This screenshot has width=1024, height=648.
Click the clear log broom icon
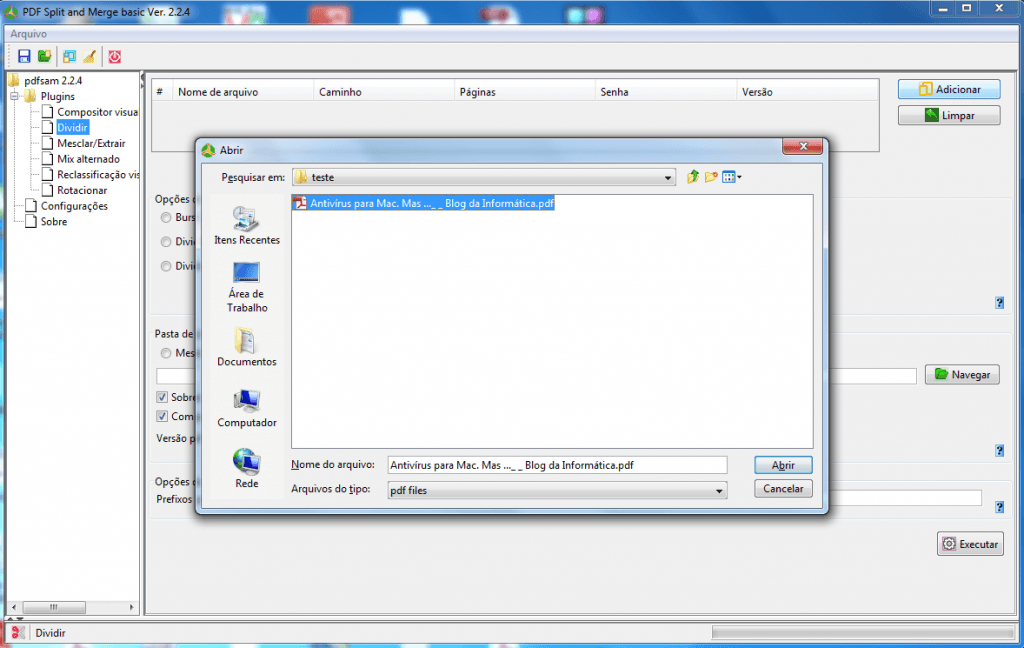tap(89, 56)
